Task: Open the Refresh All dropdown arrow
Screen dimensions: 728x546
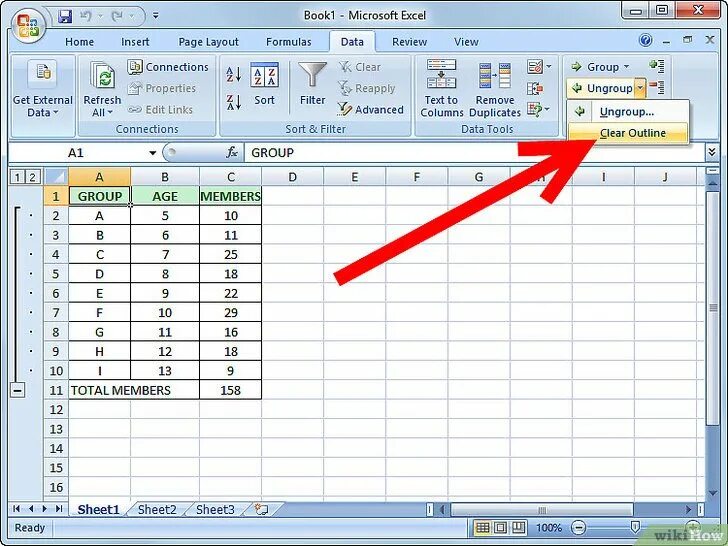Action: [110, 113]
